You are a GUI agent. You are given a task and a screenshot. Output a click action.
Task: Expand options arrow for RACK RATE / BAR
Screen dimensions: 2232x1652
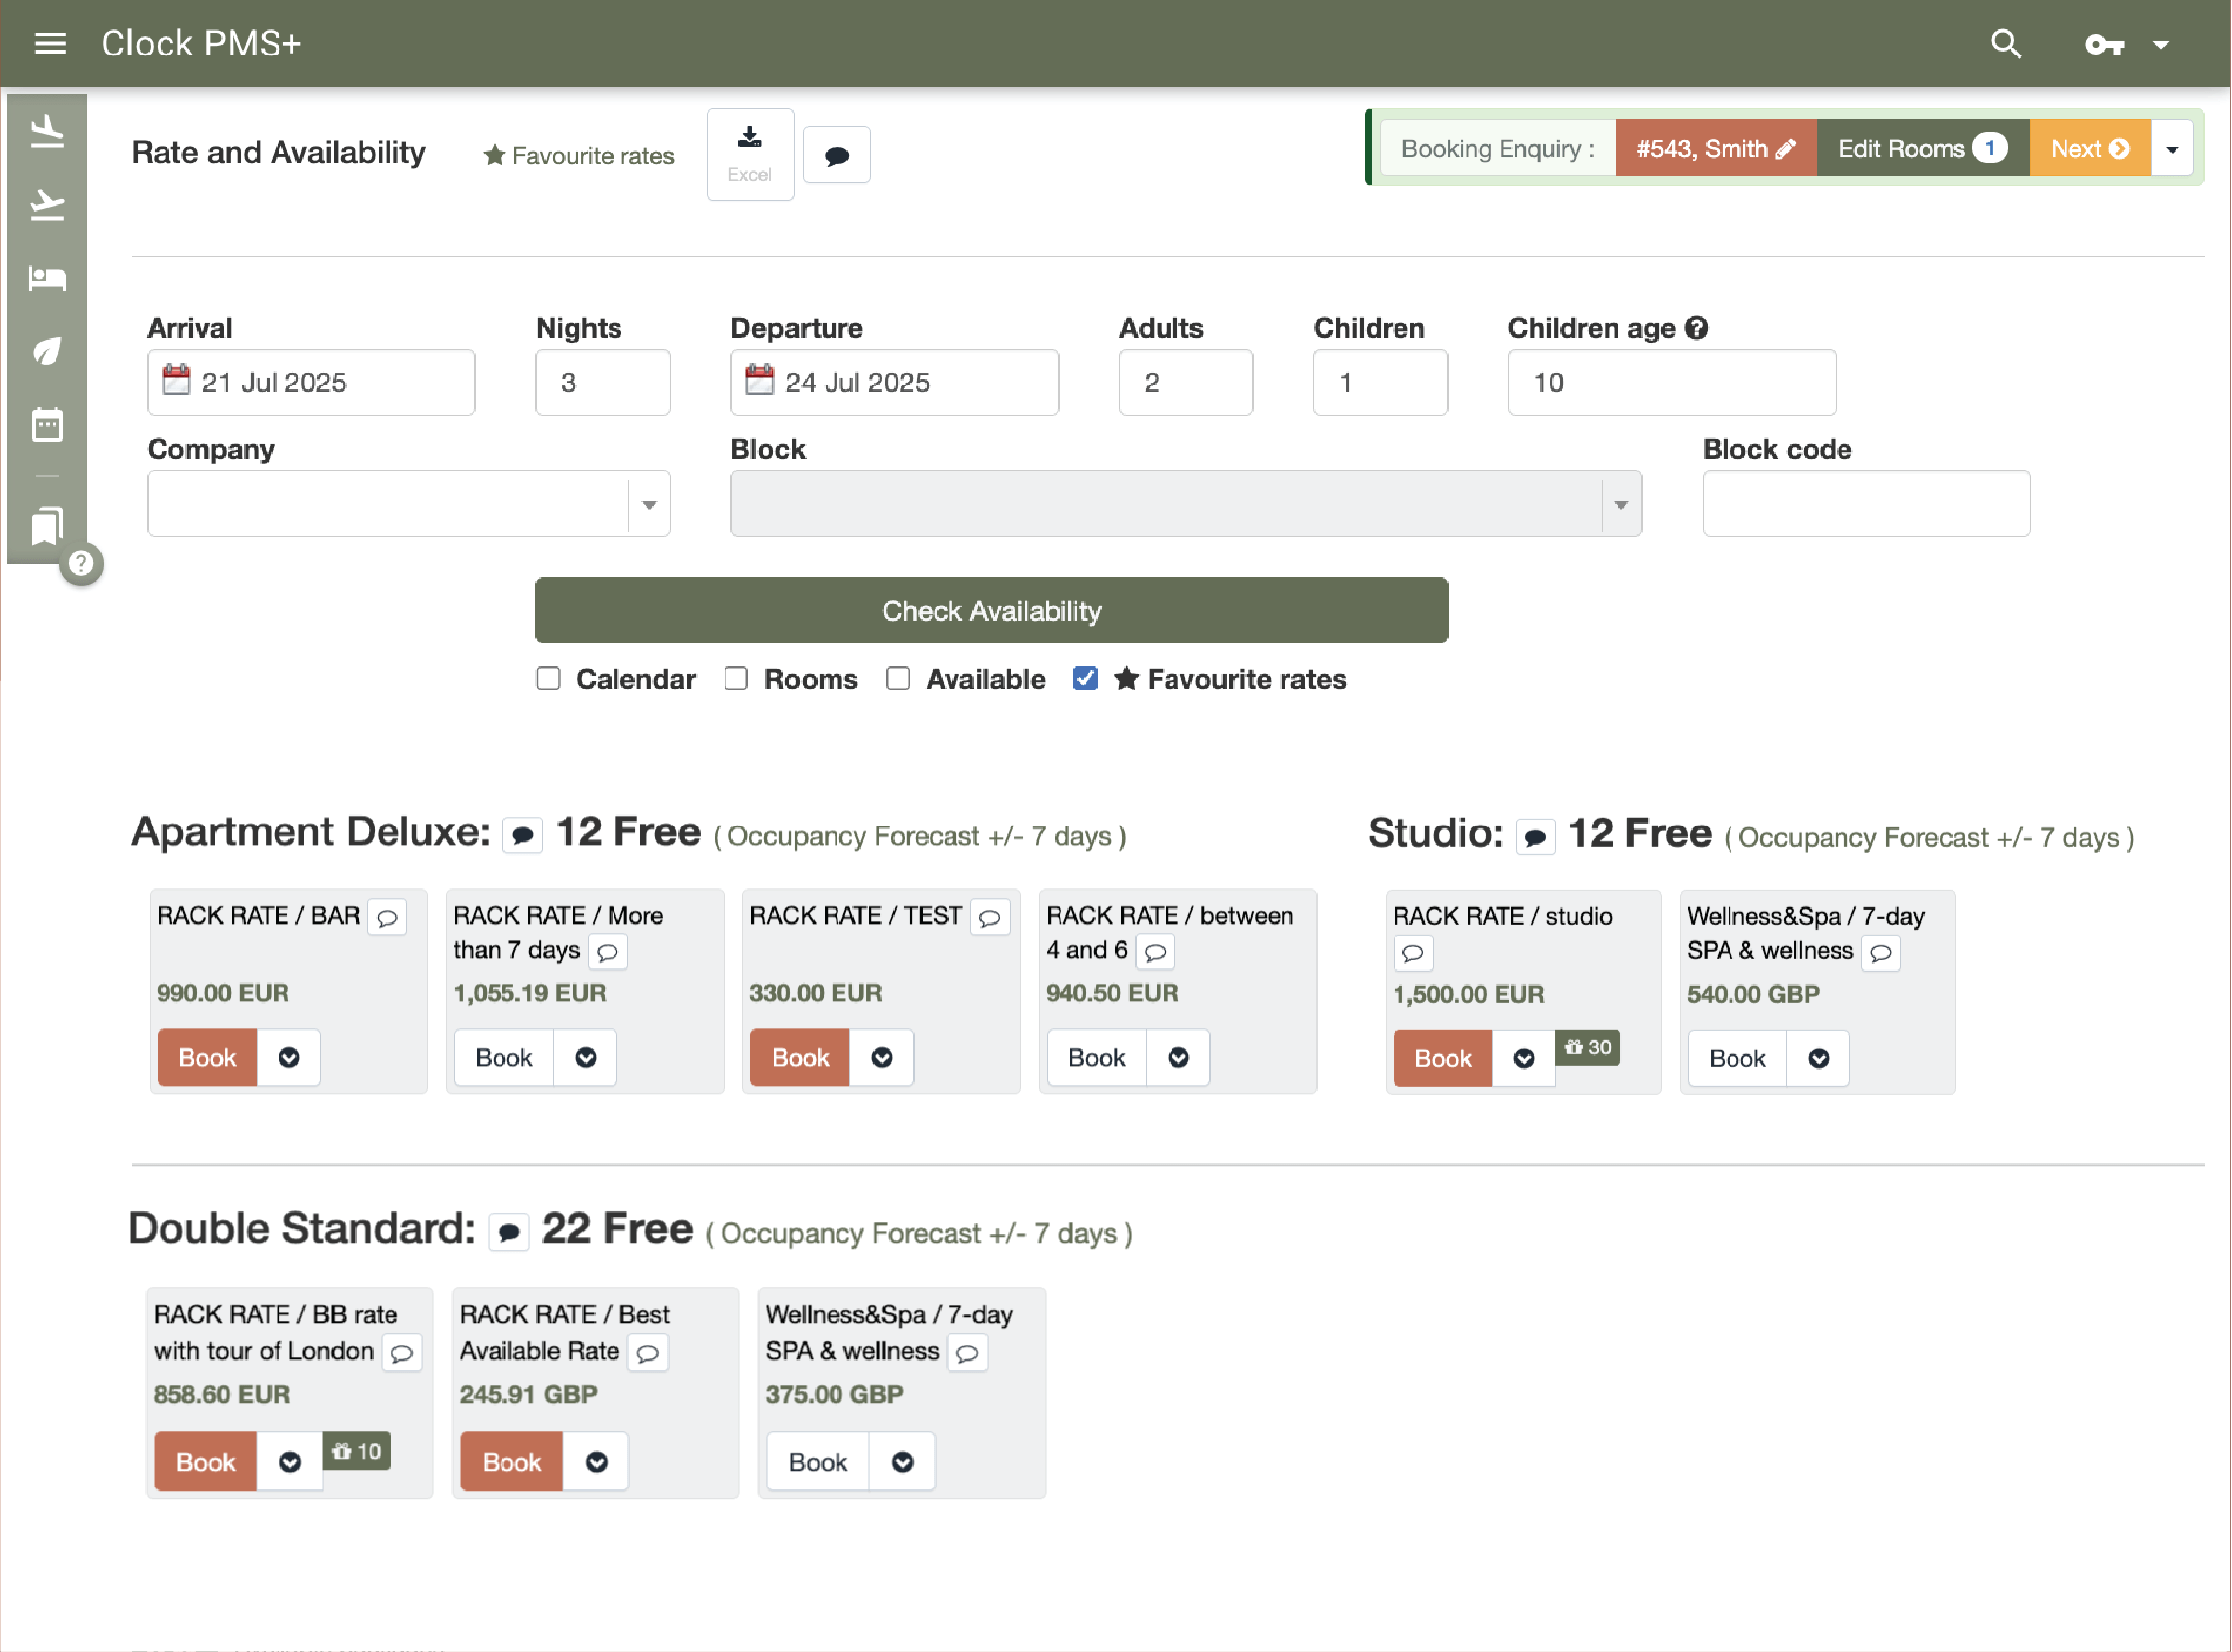point(289,1058)
